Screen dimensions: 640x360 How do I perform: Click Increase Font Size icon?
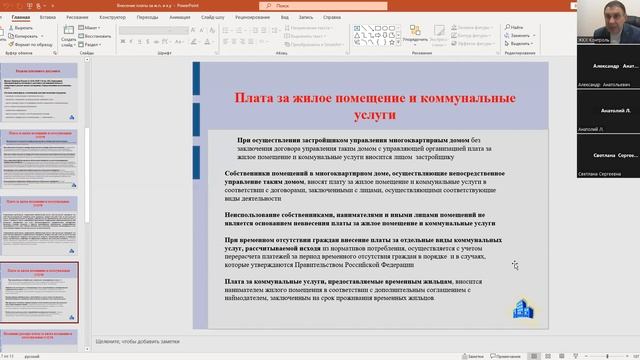pos(193,30)
